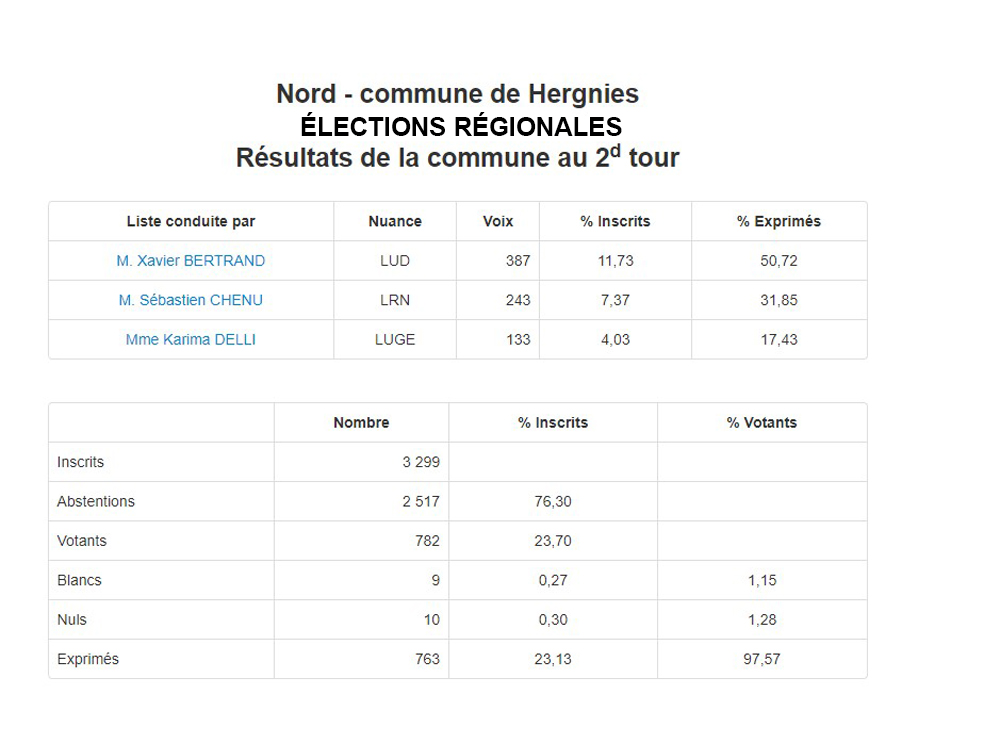The image size is (1000, 750).
Task: Click the % Votants column header
Action: pyautogui.click(x=762, y=423)
